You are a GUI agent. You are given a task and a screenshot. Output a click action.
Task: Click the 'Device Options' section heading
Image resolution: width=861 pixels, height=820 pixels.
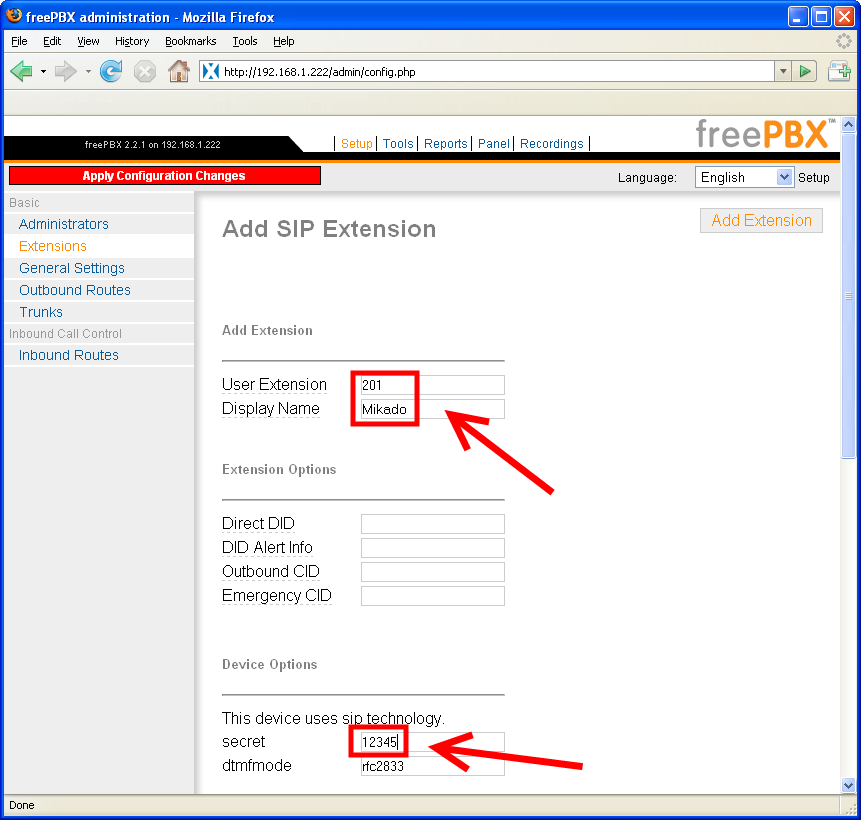click(x=270, y=665)
